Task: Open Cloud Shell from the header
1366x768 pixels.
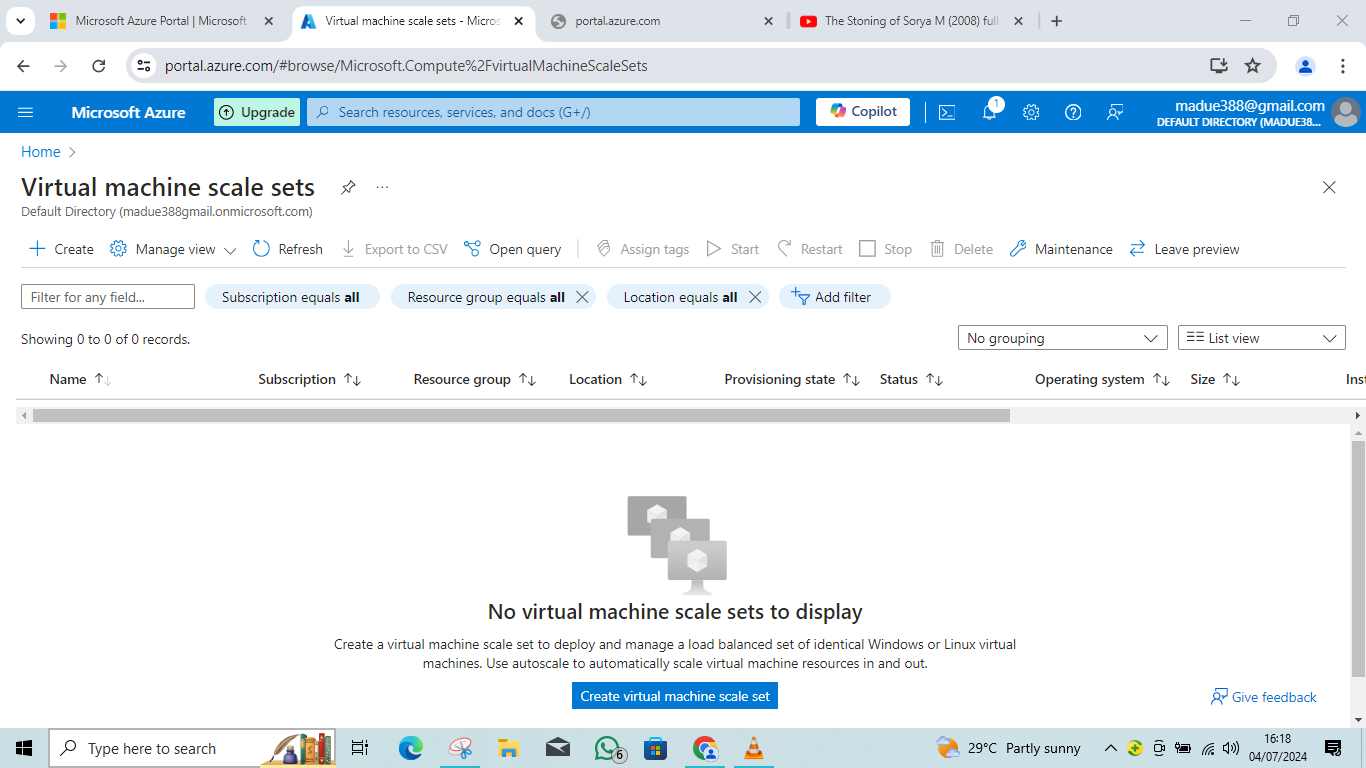Action: (947, 112)
